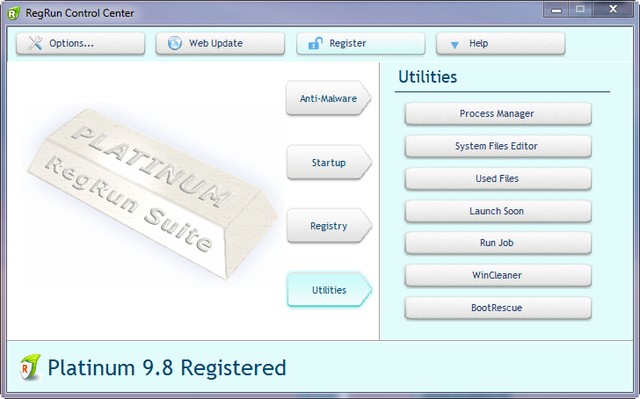Minimize the RegRun Control Center window
Image resolution: width=640 pixels, height=399 pixels.
coord(556,10)
